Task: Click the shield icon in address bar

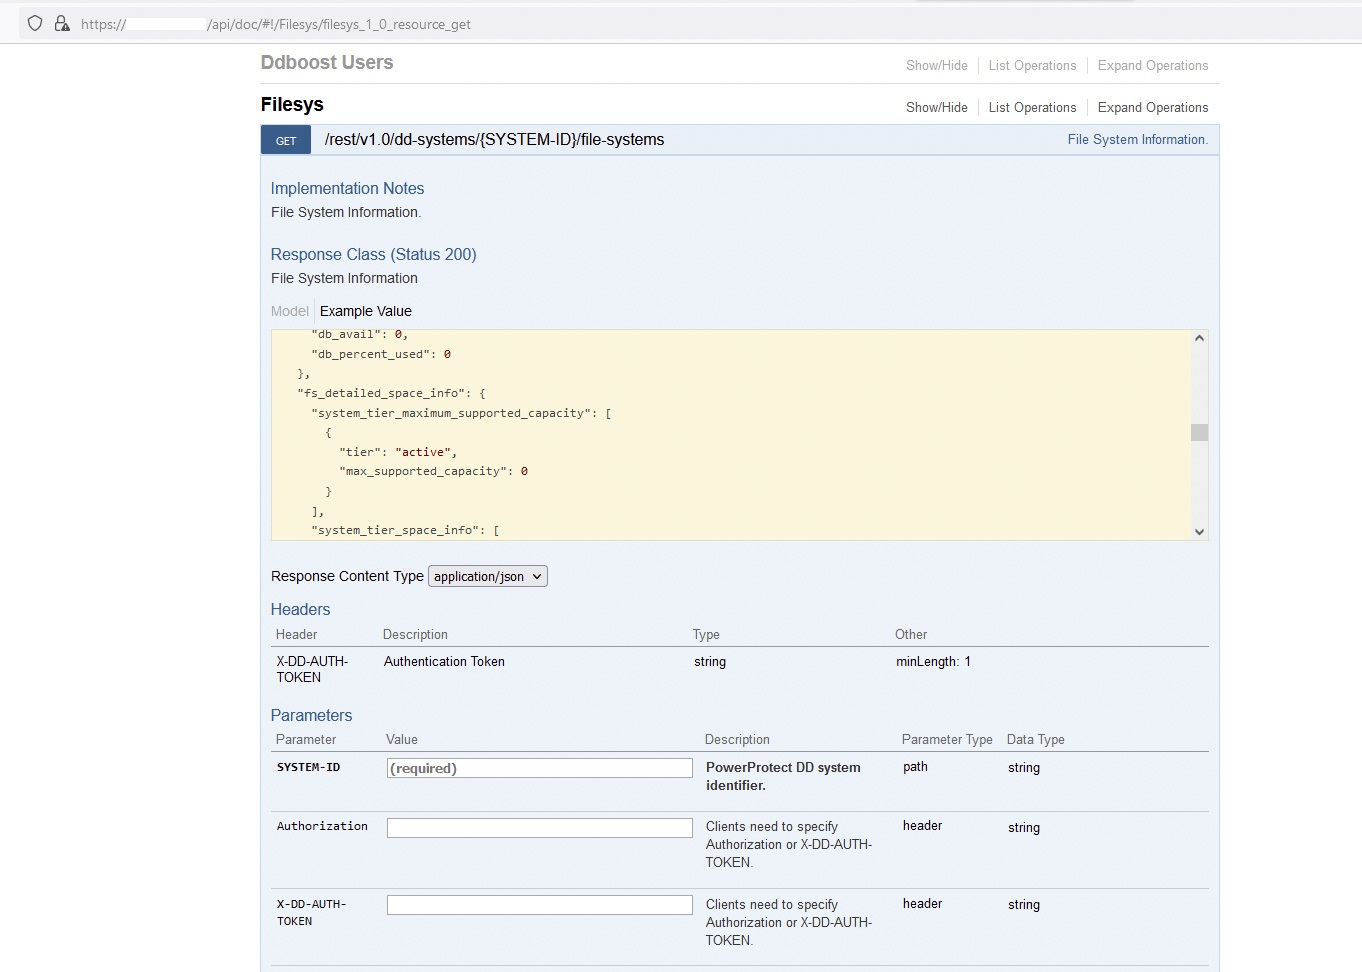Action: click(35, 23)
